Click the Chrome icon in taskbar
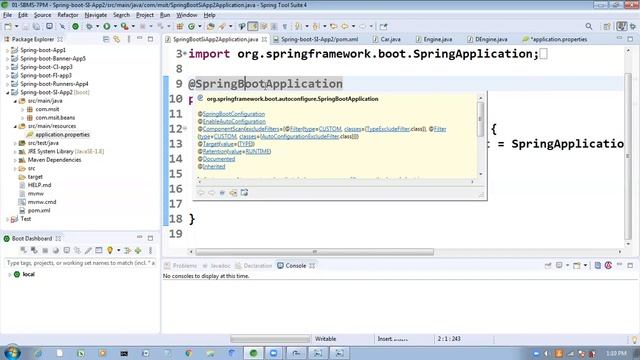Viewport: 640px width, 360px height. tap(189, 353)
